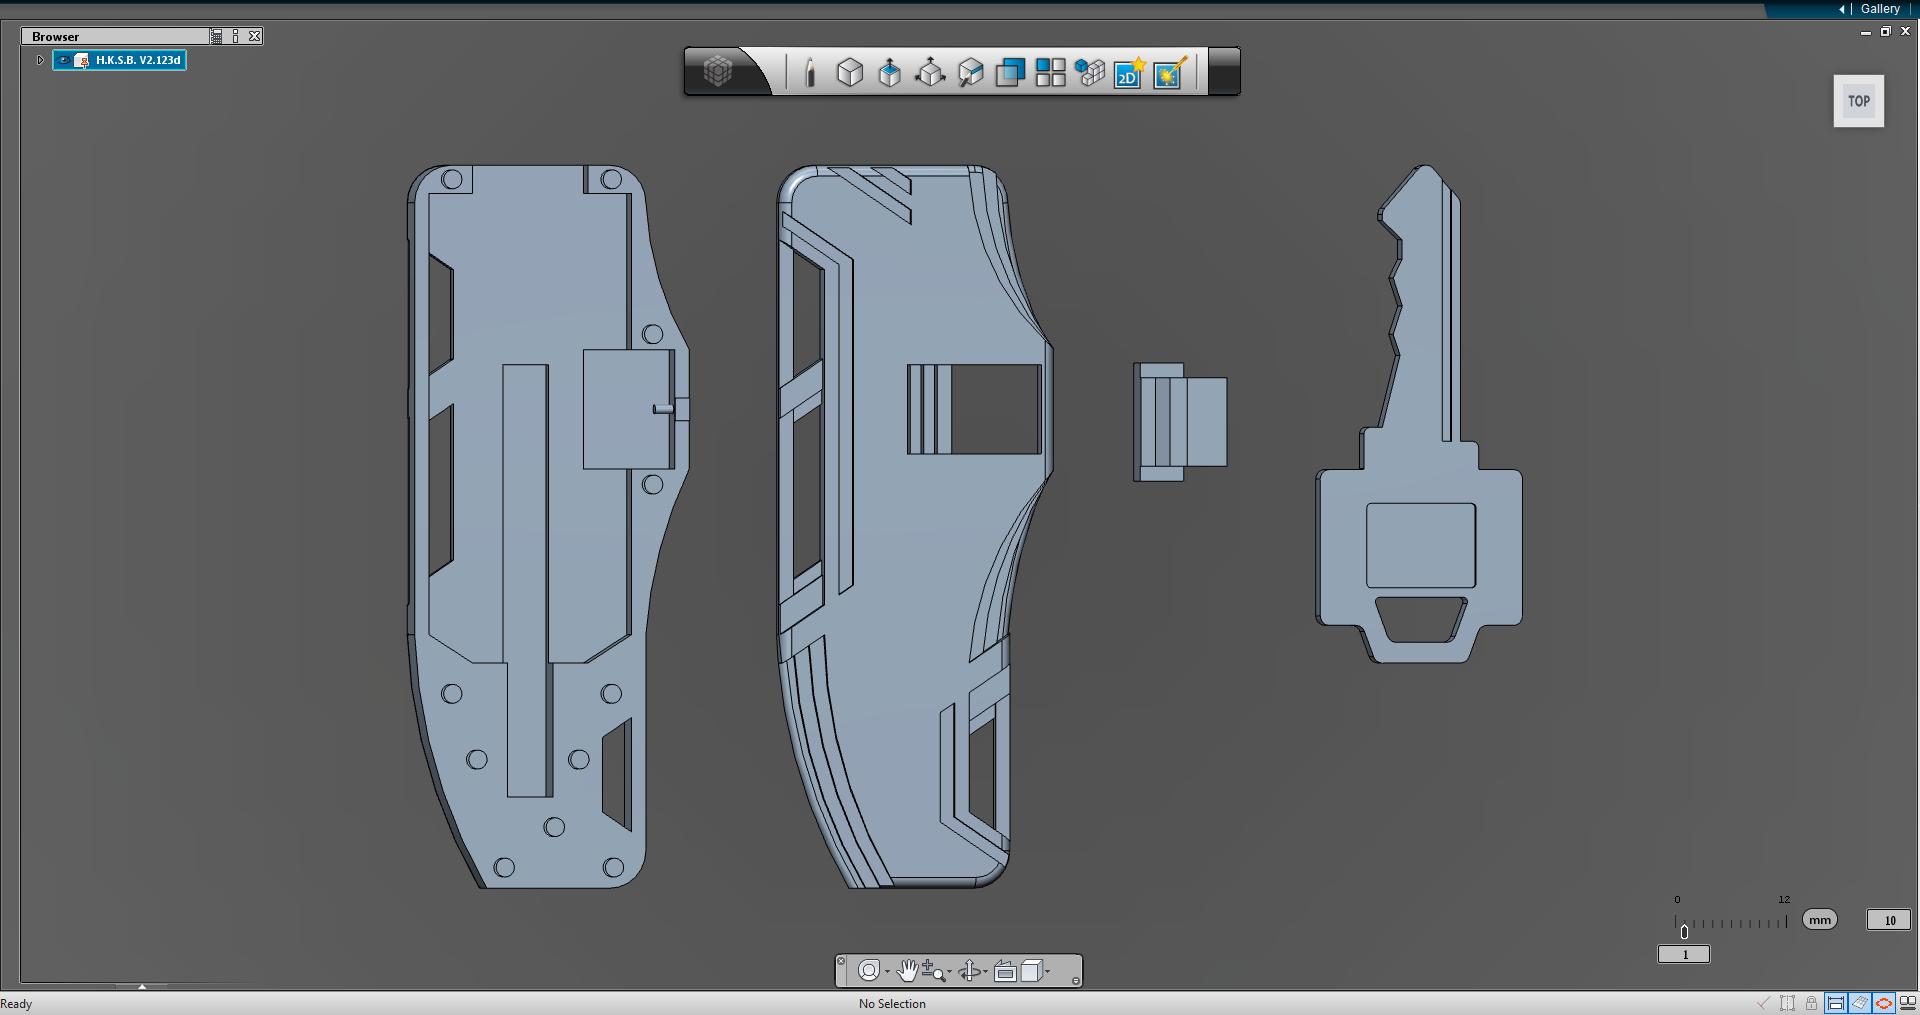Open the Orbit tool dropdown arrow
The height and width of the screenshot is (1015, 1920).
[x=985, y=972]
